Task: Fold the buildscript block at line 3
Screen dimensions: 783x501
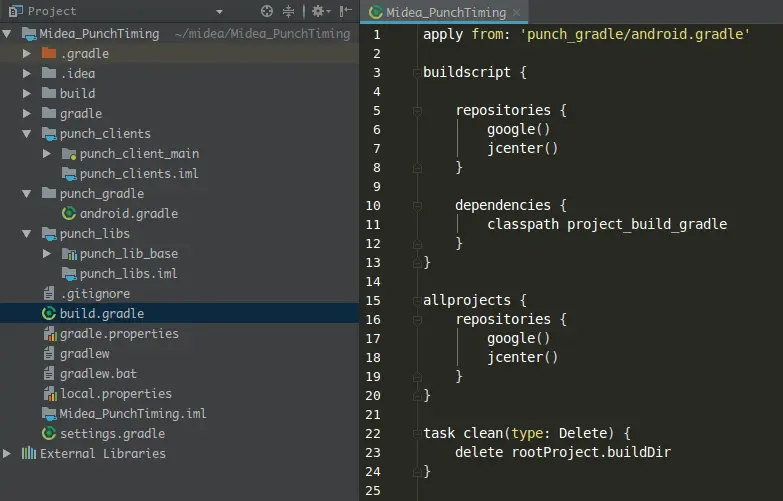Action: 417,73
